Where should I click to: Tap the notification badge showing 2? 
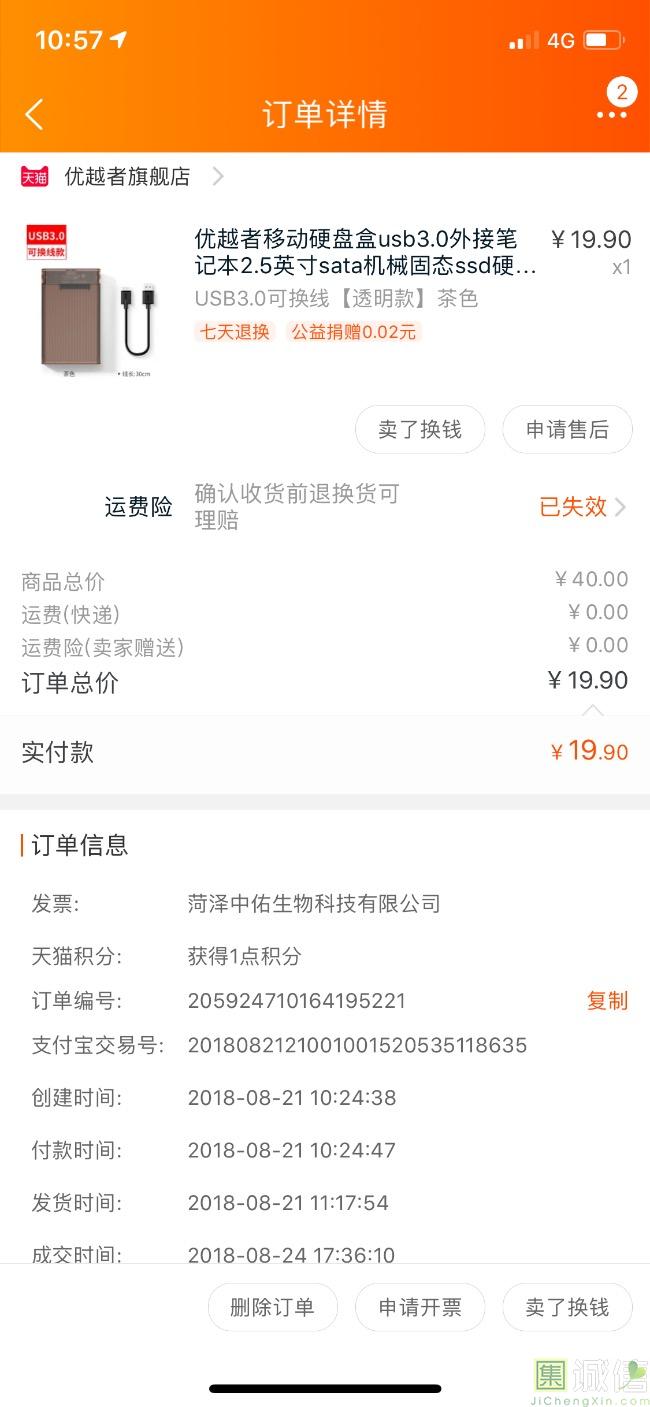tap(622, 93)
